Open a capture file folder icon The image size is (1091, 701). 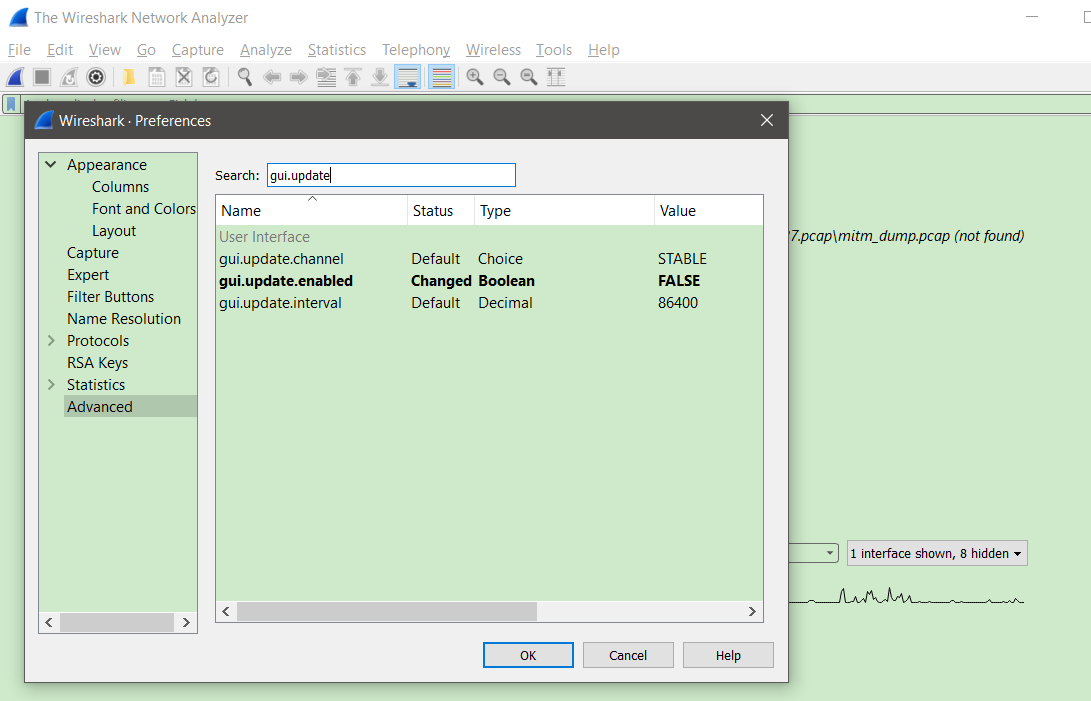coord(129,77)
